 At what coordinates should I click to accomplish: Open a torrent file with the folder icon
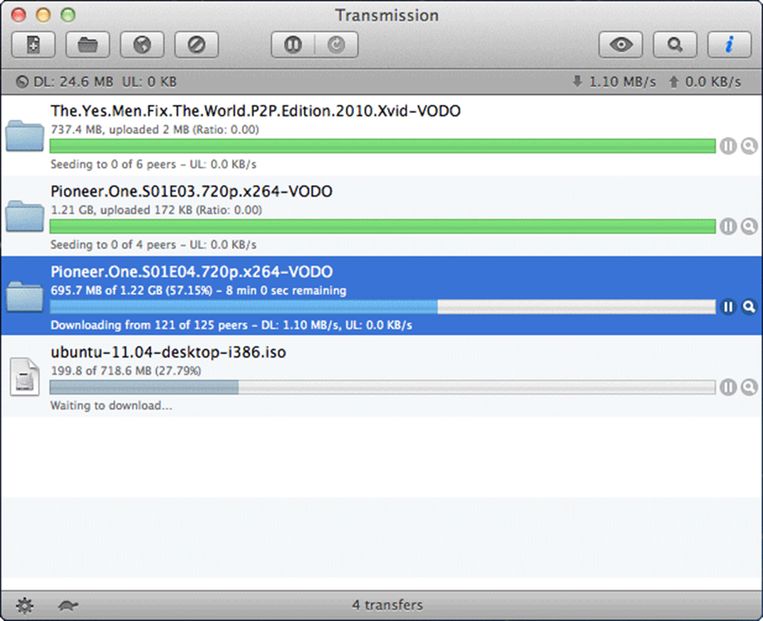[x=88, y=45]
